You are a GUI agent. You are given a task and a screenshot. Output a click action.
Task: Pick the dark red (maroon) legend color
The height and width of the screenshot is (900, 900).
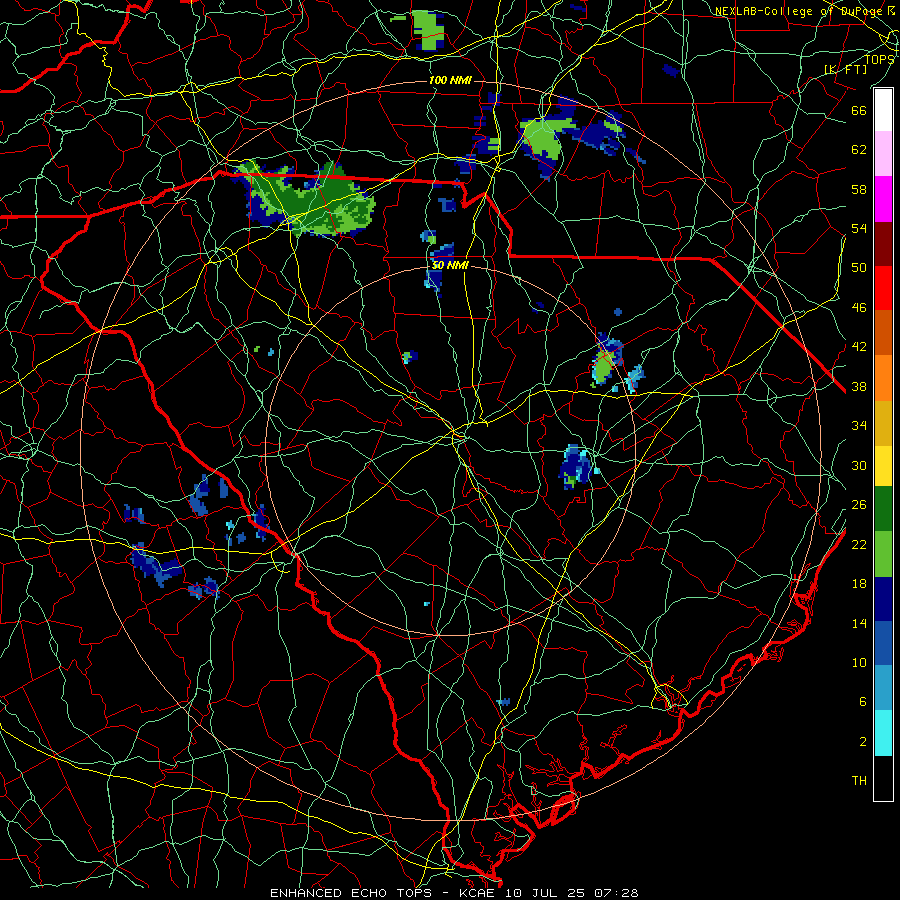point(883,244)
